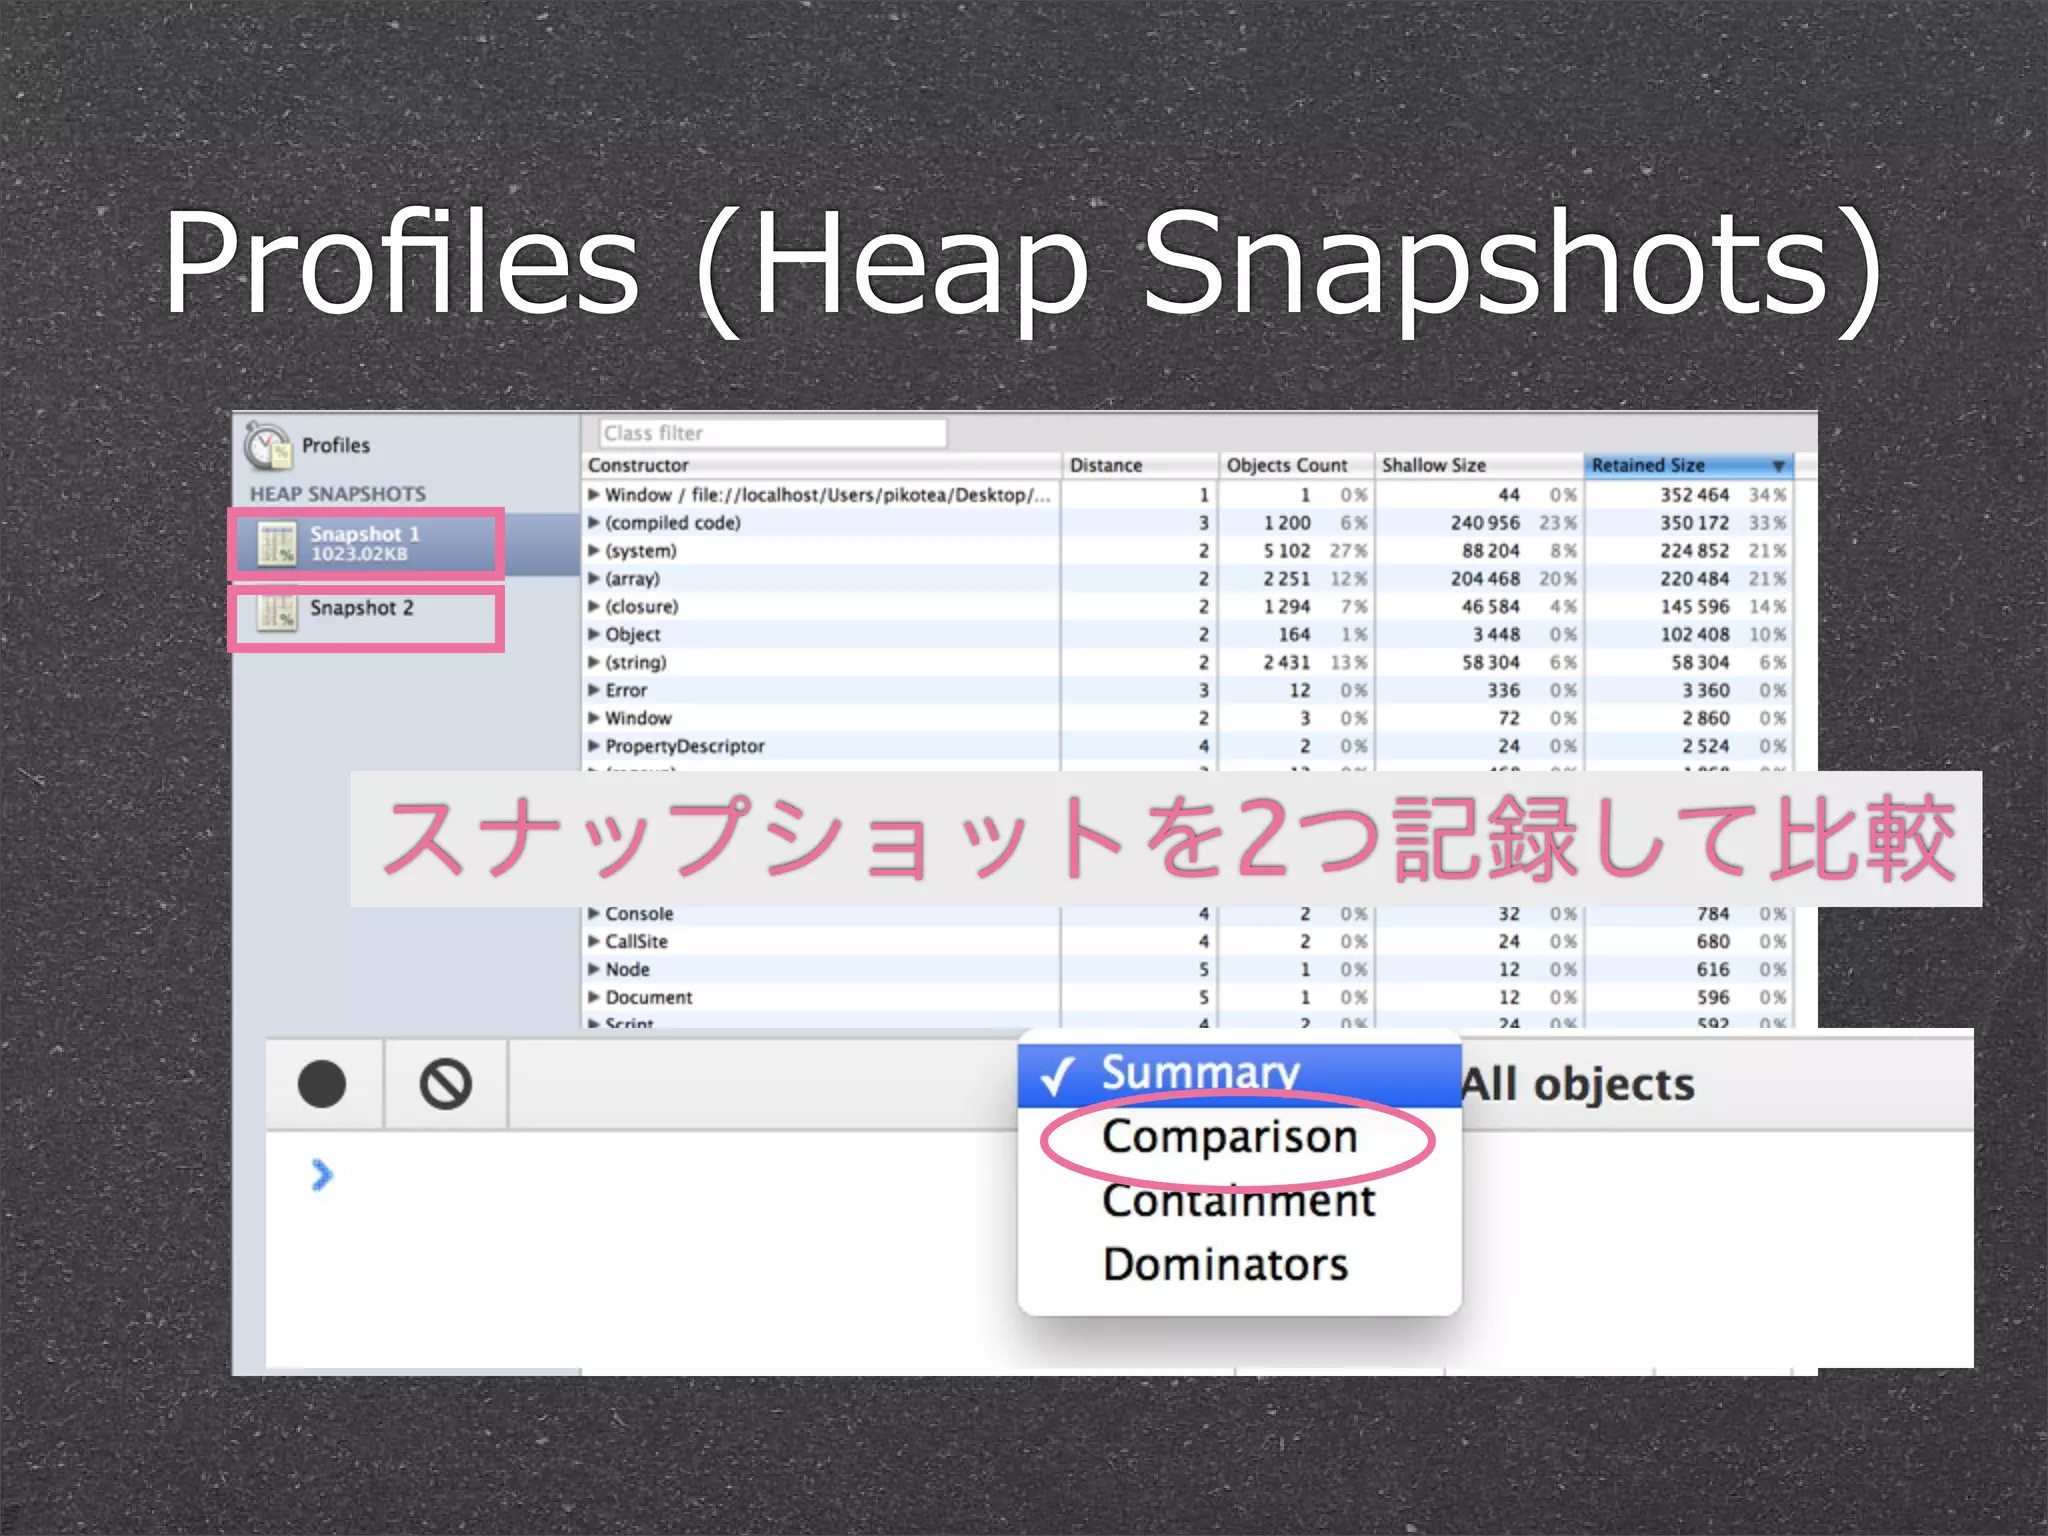Click retained size value 616
This screenshot has width=2048, height=1536.
click(1713, 970)
